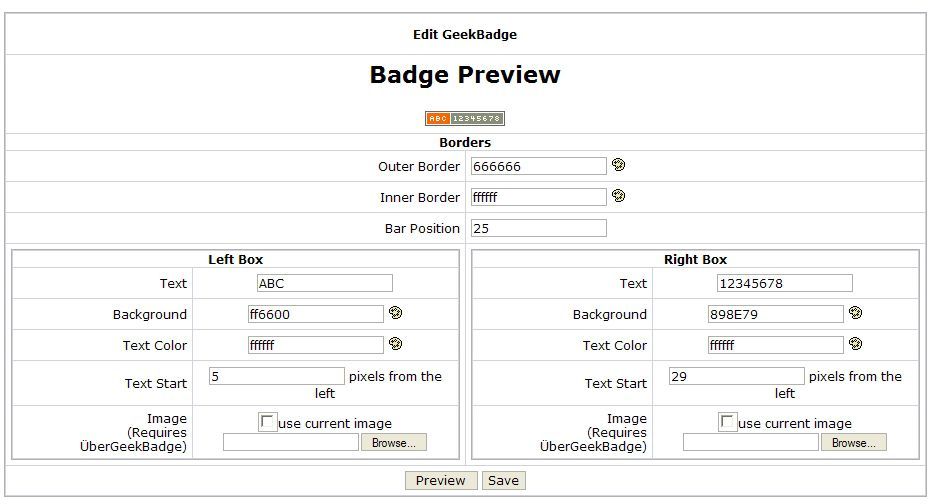Screen dimensions: 931x504
Task: Focus the Outer Border color field
Action: (x=538, y=166)
